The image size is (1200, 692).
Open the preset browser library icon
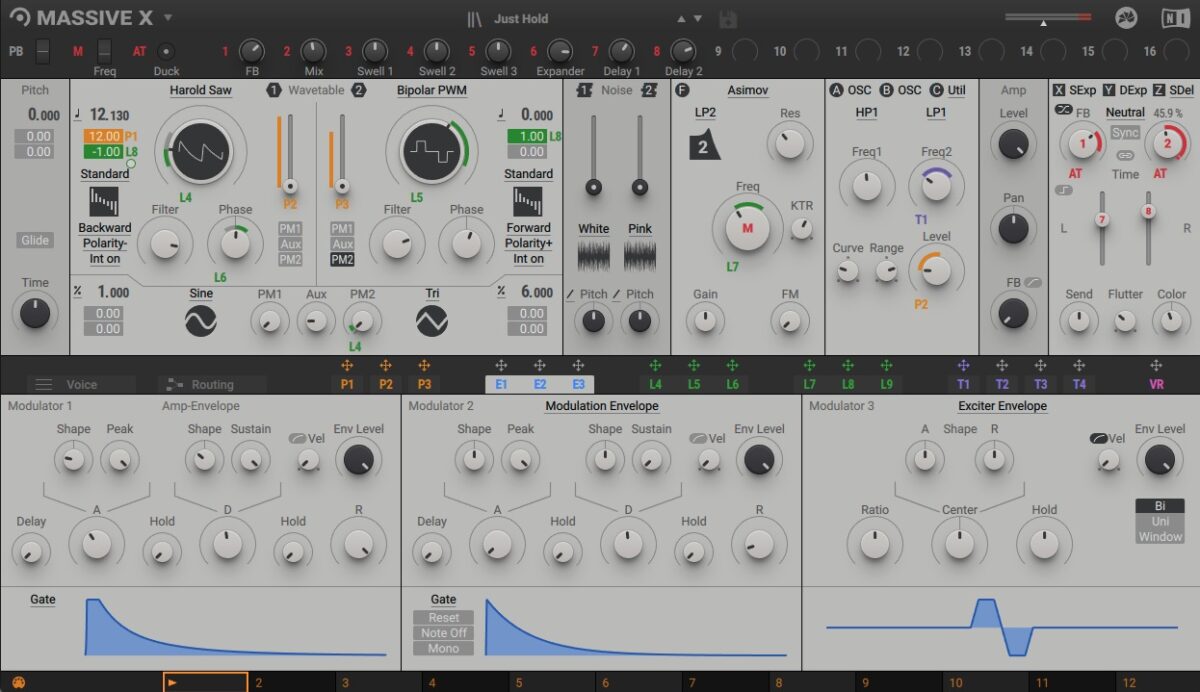[x=475, y=18]
